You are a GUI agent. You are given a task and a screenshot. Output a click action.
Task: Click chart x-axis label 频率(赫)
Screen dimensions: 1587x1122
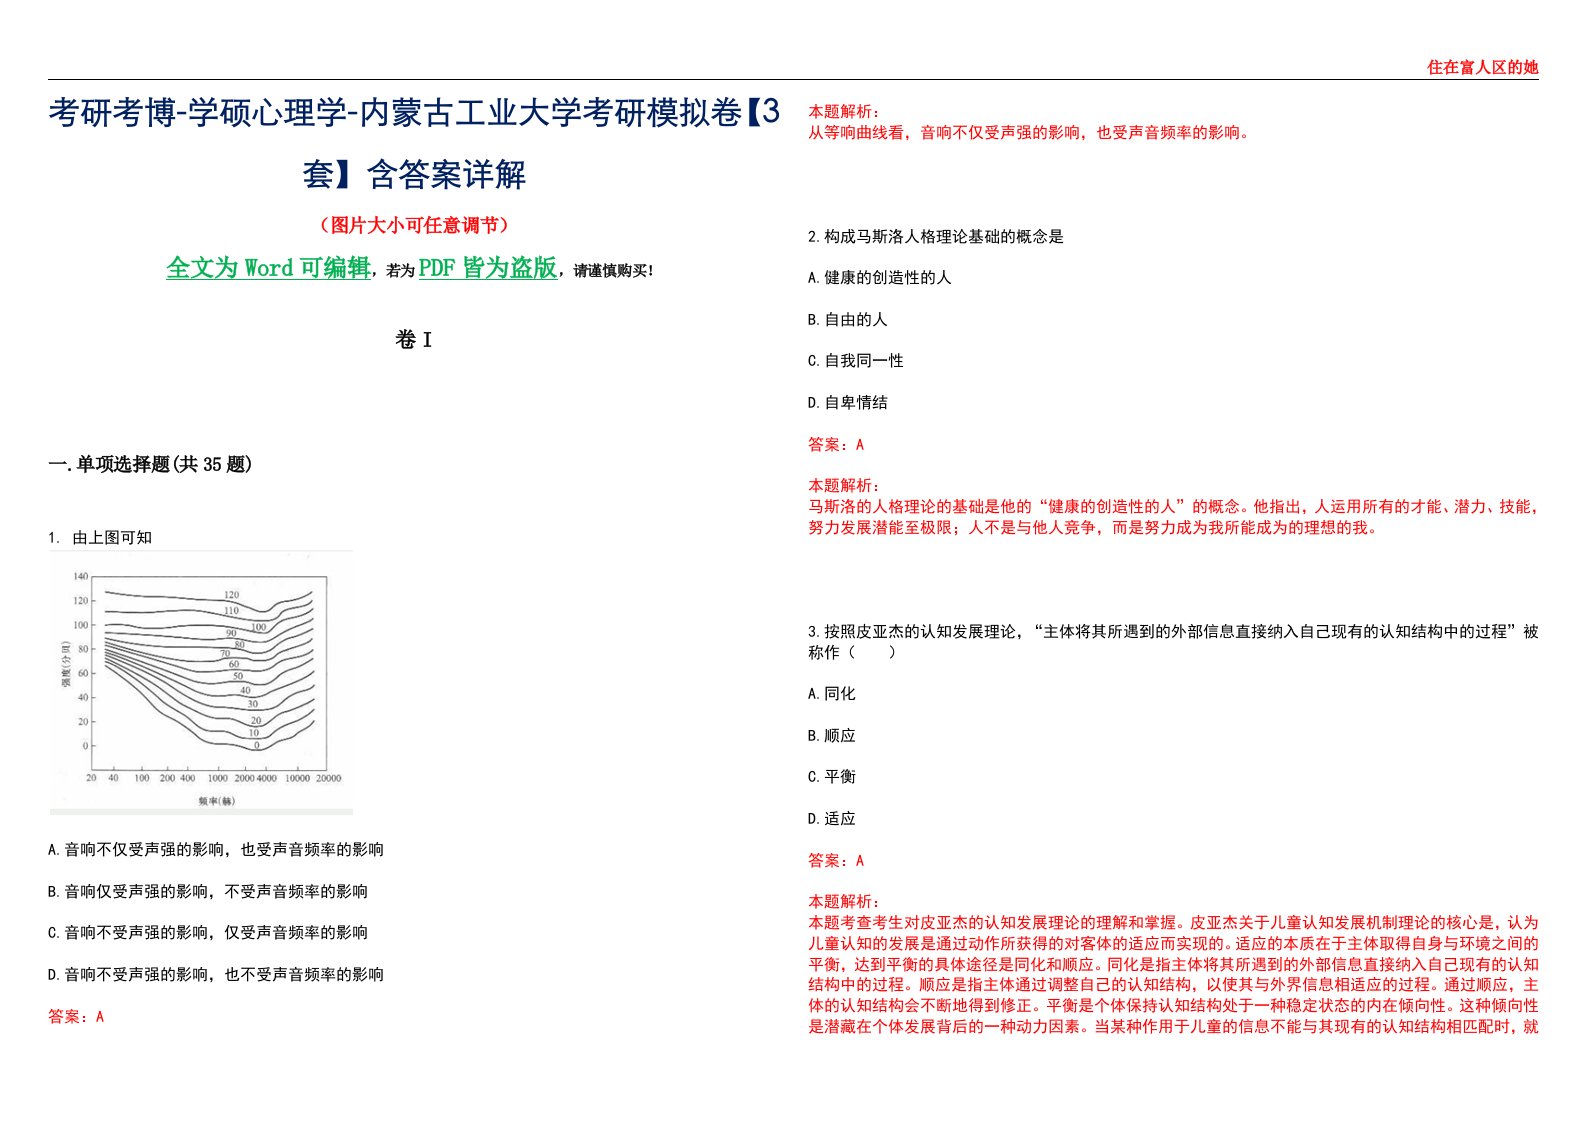point(216,801)
